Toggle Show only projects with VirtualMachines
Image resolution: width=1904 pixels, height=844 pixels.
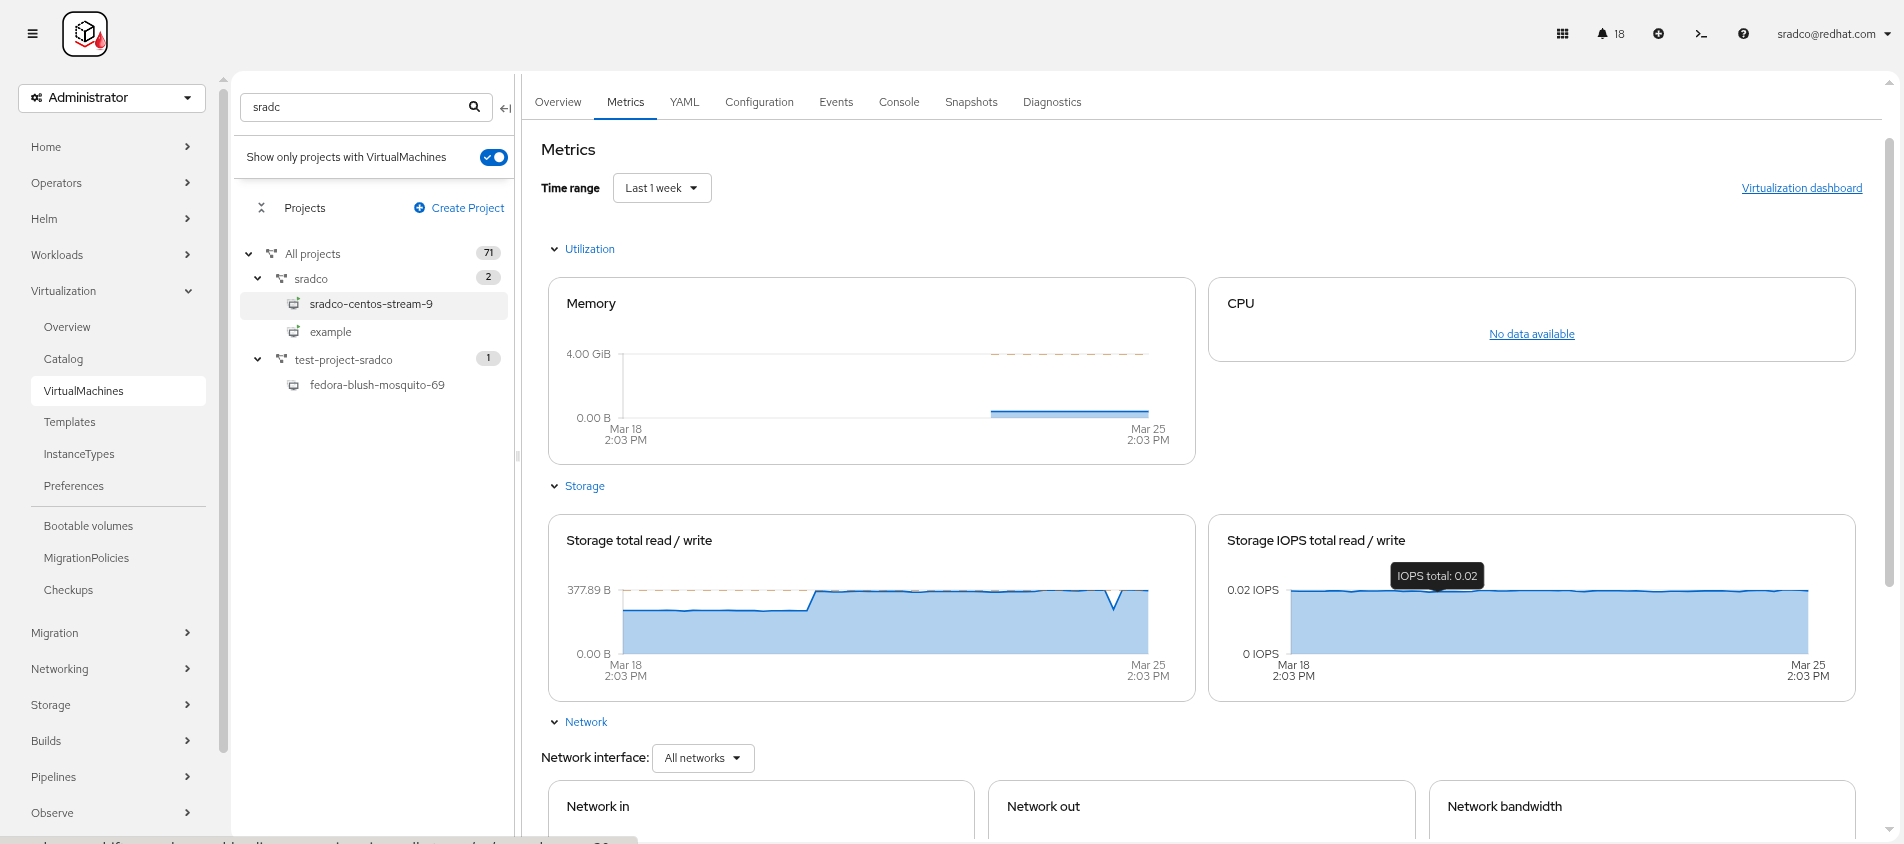click(493, 157)
